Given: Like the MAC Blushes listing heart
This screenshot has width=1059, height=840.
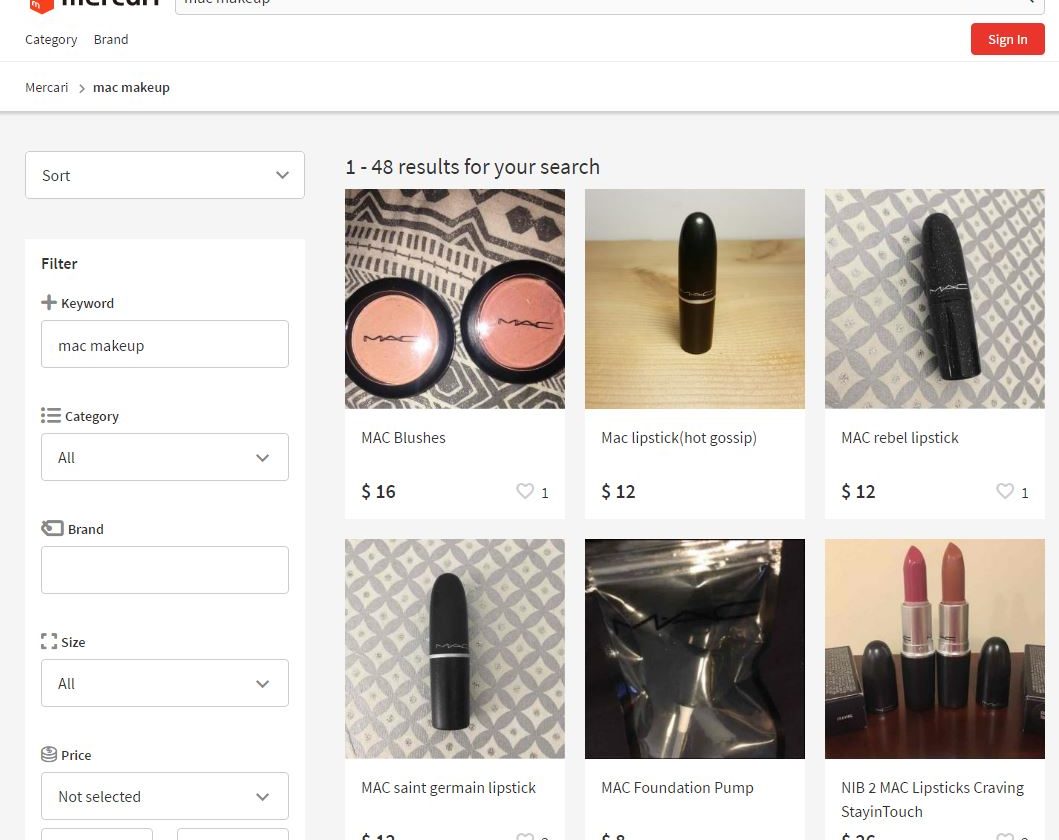Looking at the screenshot, I should pos(525,491).
